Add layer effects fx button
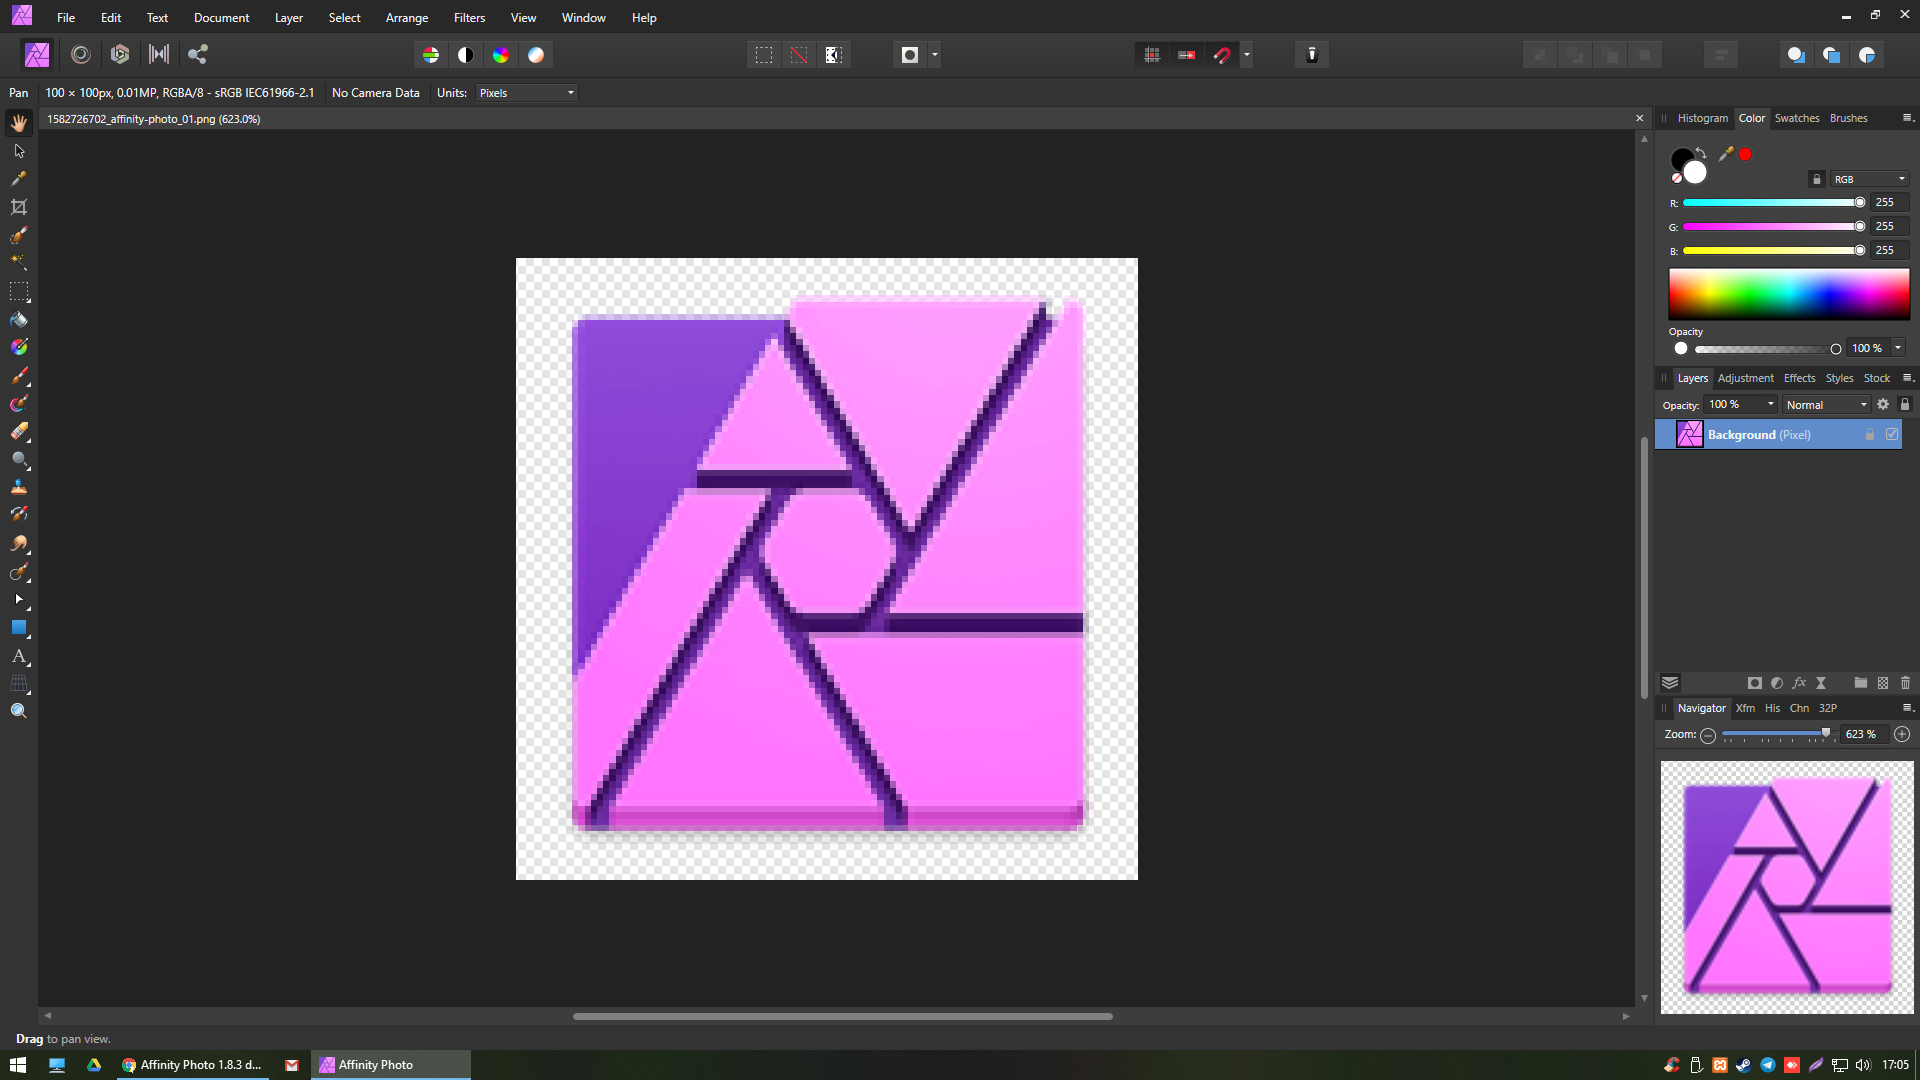The height and width of the screenshot is (1080, 1920). [1799, 683]
